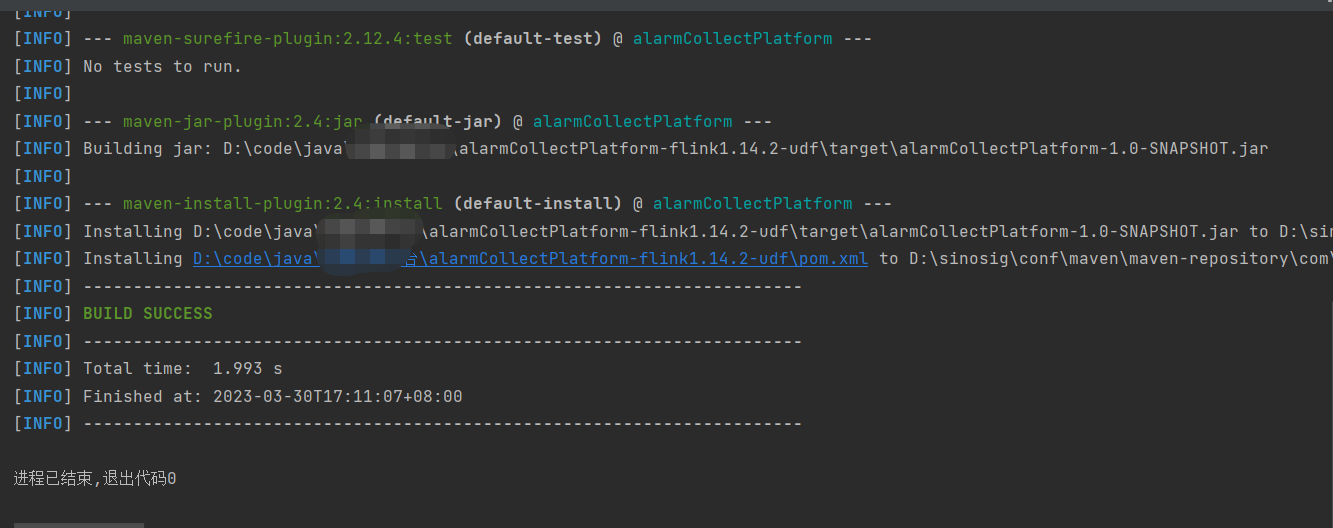Click D:\sinosig\conf\maven path on pom.xml line
The image size is (1333, 528).
coord(1010,258)
